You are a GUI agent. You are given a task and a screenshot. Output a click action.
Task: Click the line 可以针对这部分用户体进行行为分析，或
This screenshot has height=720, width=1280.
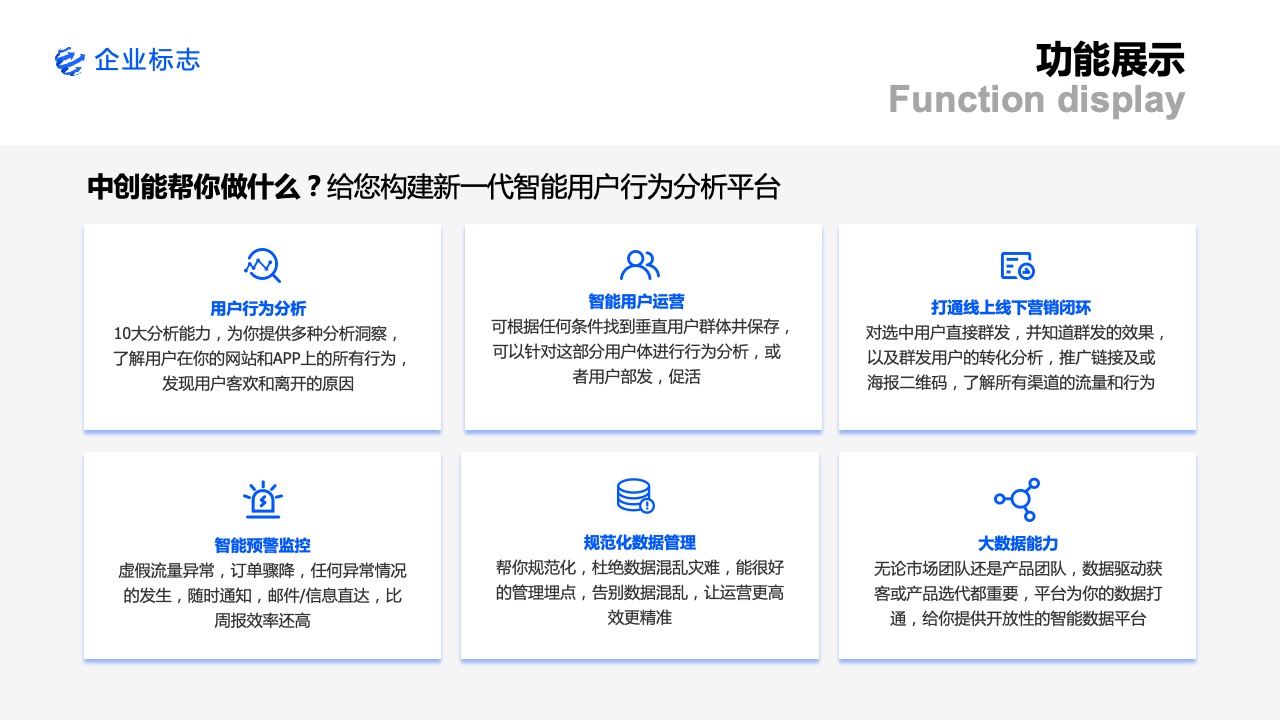pyautogui.click(x=636, y=352)
